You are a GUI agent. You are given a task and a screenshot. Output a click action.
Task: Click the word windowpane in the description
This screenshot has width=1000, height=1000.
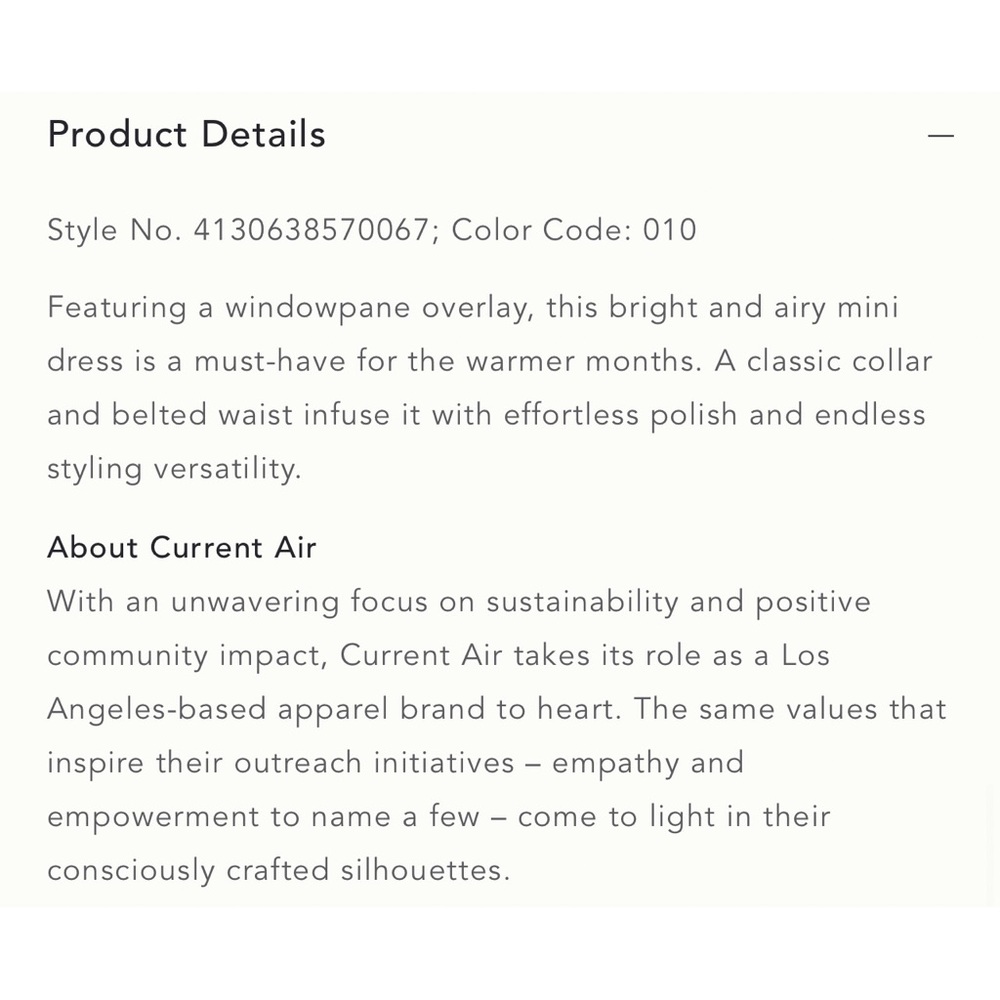(318, 308)
